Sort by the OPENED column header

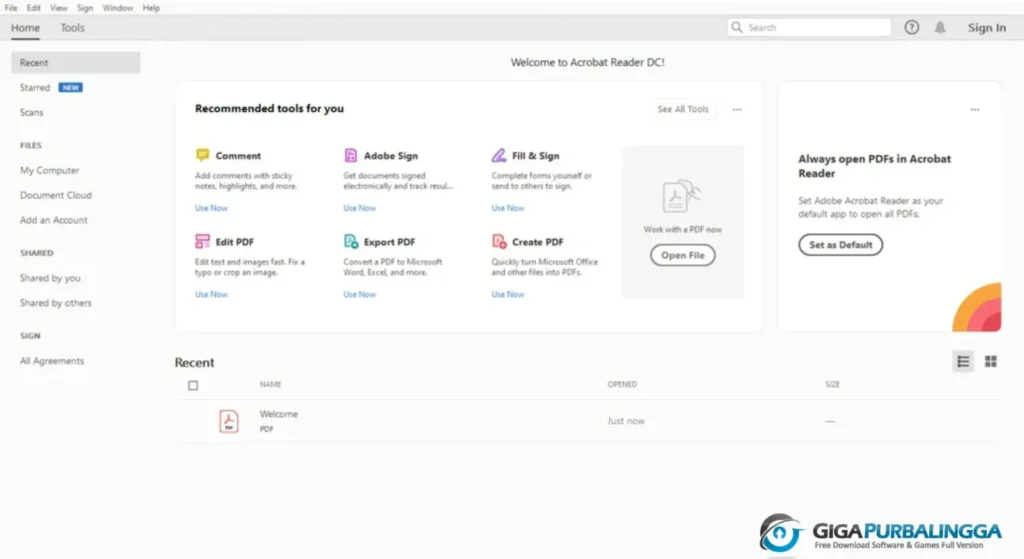click(x=622, y=384)
